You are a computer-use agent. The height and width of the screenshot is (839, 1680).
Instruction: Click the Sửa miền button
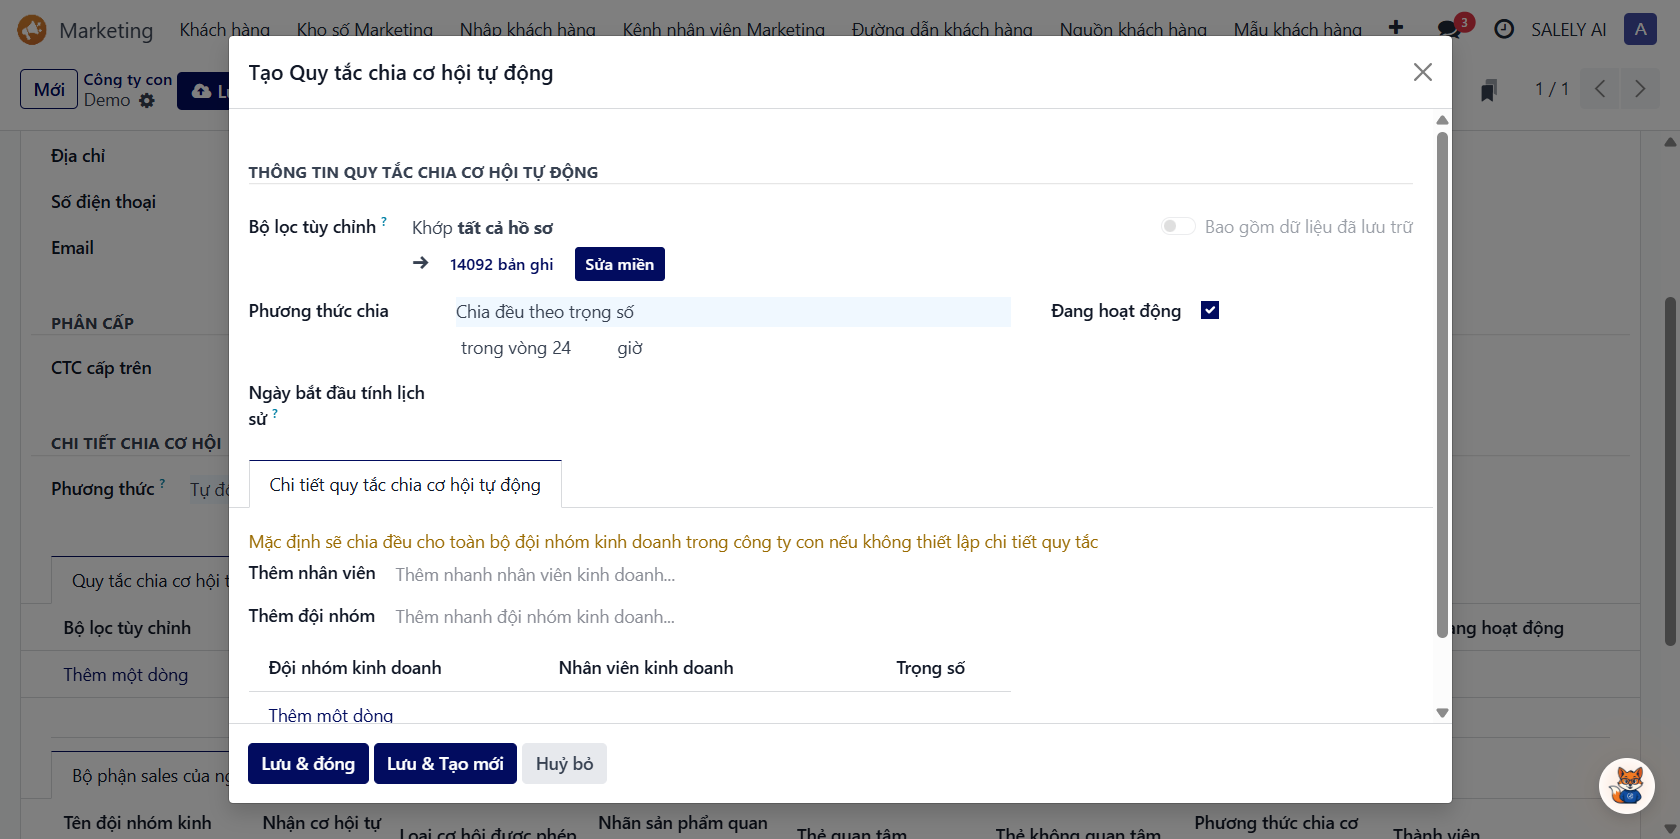(619, 264)
